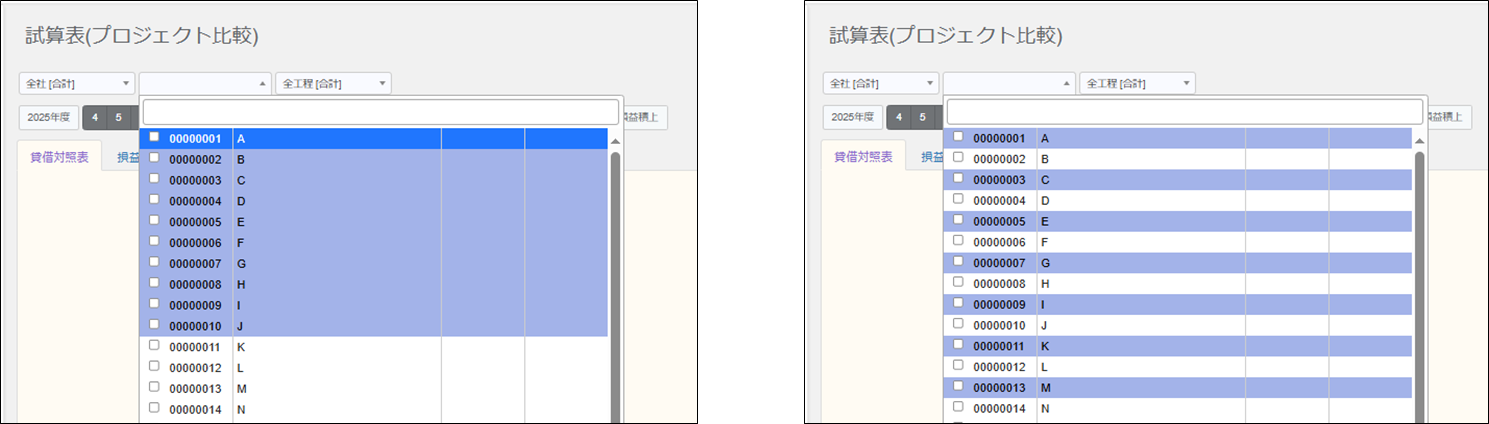The height and width of the screenshot is (424, 1489).
Task: Tick checkbox for 00000001 in left panel
Action: pos(154,137)
